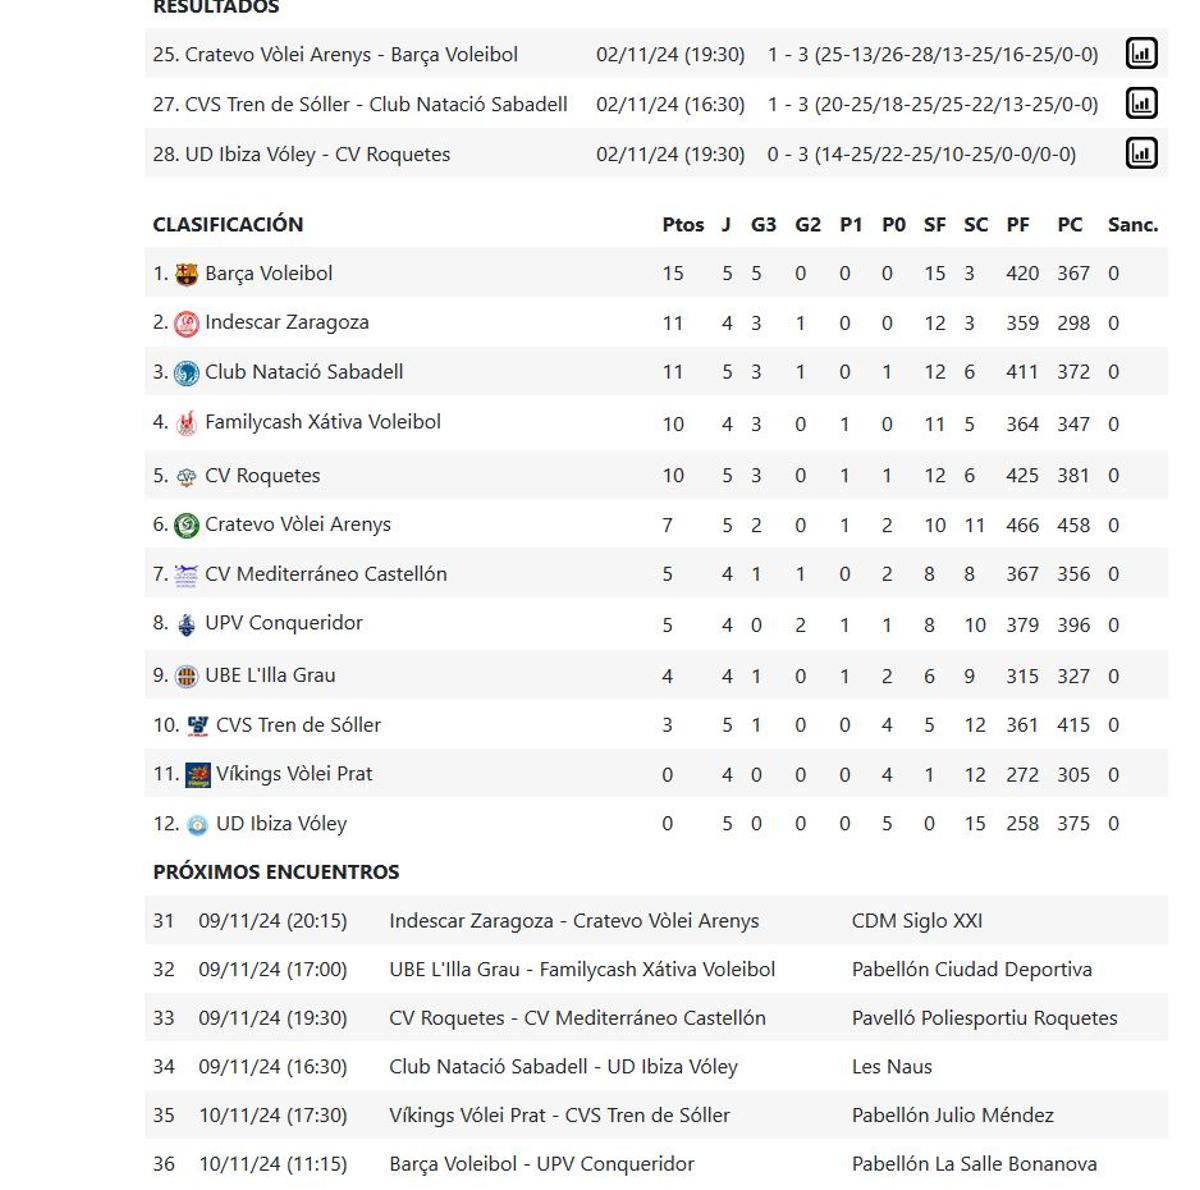The image size is (1200, 1190).
Task: Open statistics chart for UD Ibiza Vóley match
Action: point(1140,153)
